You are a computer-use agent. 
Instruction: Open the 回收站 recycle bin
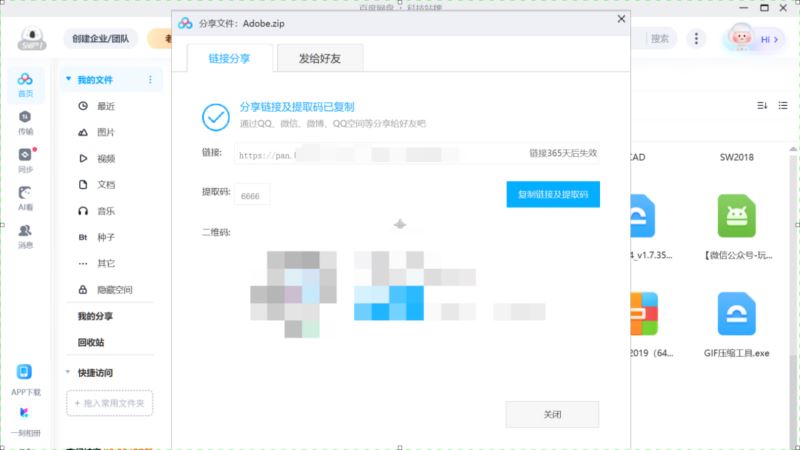[x=91, y=342]
